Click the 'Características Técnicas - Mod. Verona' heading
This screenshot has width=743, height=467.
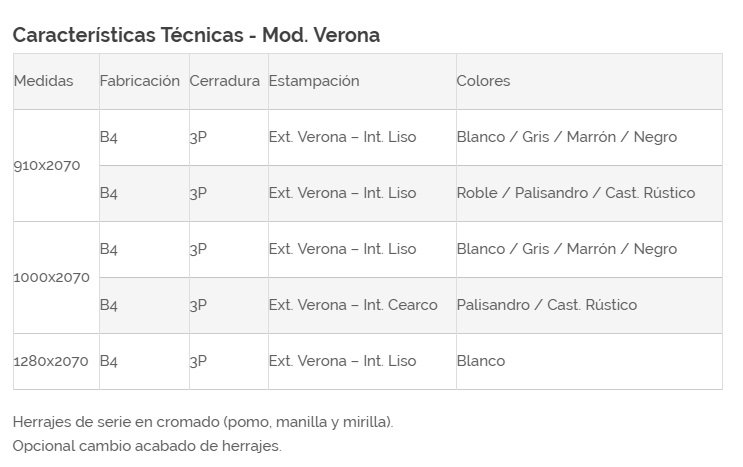click(x=196, y=35)
